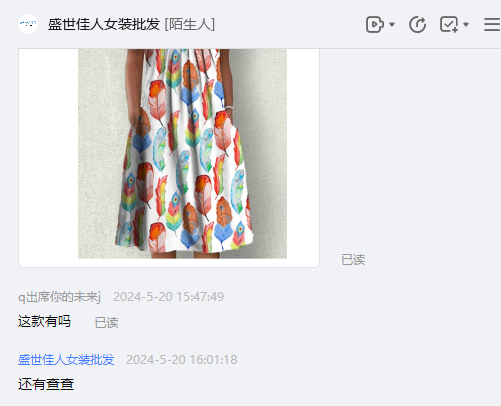Select sender name q出席你的未来j
501x406 pixels.
[x=59, y=297]
